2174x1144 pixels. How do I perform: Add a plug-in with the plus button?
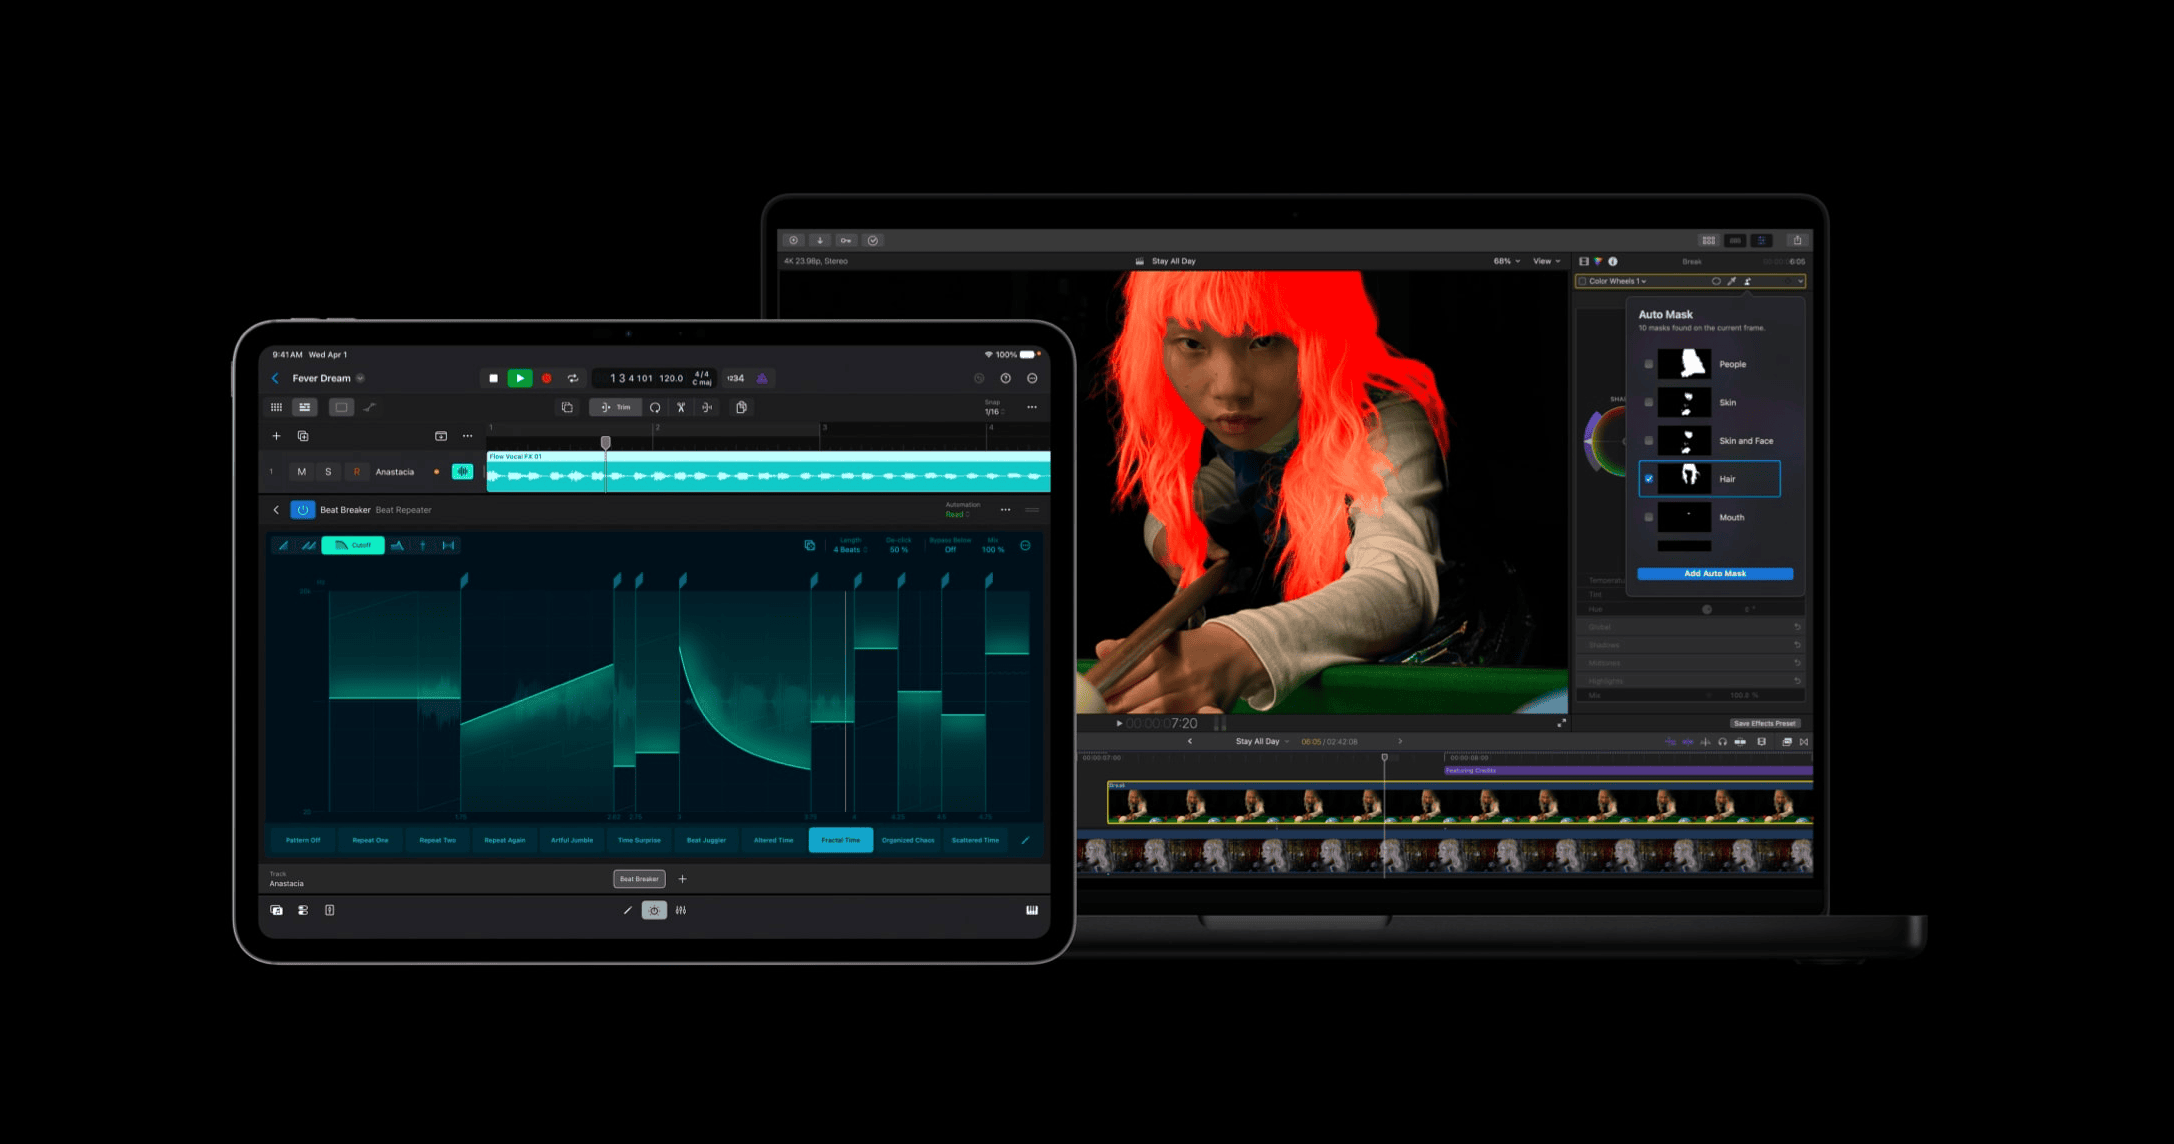683,879
